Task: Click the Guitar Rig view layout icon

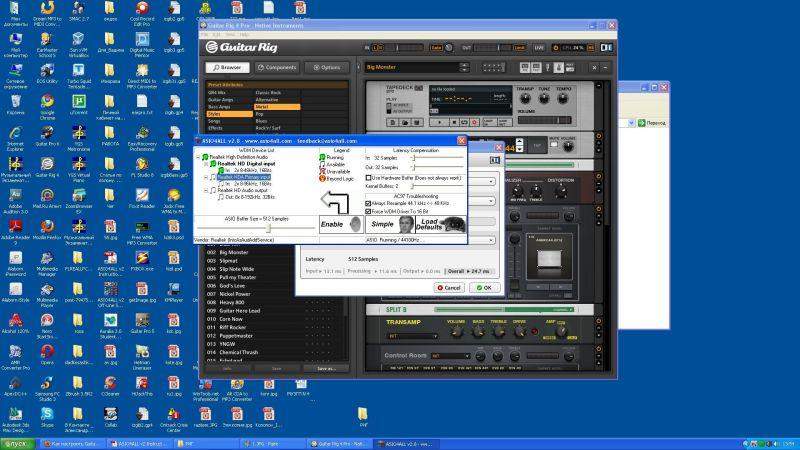Action: click(606, 47)
